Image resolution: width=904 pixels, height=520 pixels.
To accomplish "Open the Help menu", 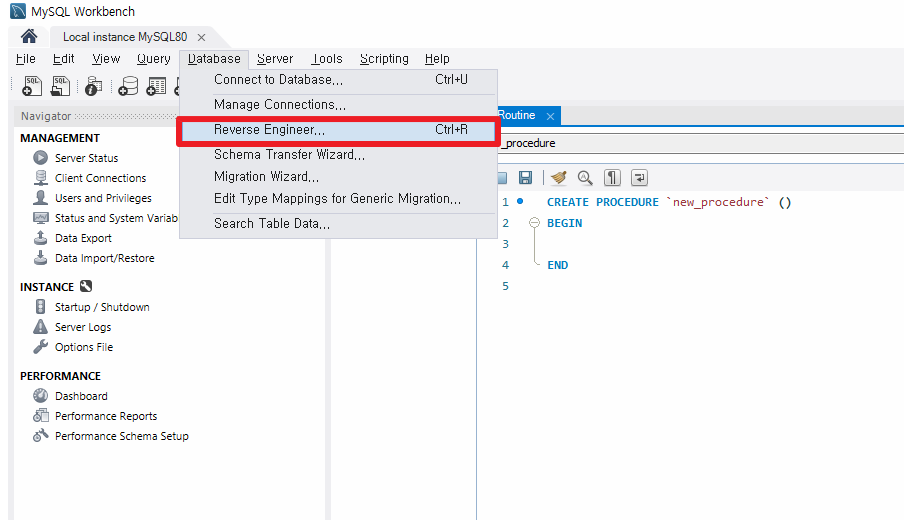I will [437, 59].
